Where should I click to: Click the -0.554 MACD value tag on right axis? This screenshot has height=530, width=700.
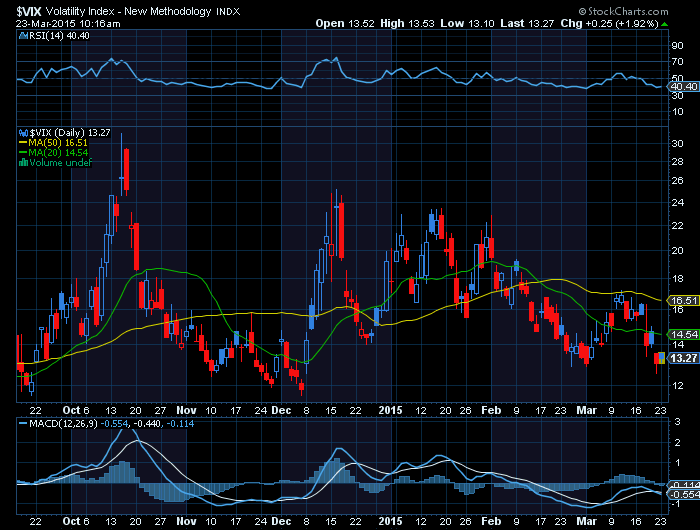[682, 495]
